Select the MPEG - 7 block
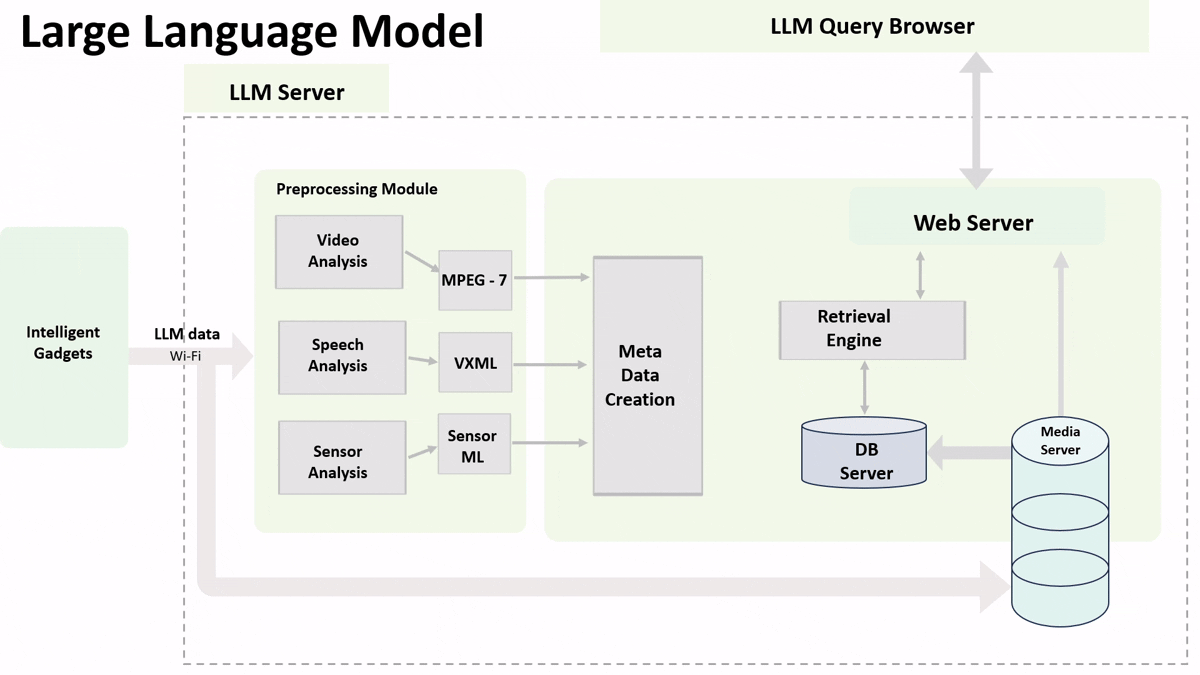The image size is (1200, 675). tap(475, 280)
